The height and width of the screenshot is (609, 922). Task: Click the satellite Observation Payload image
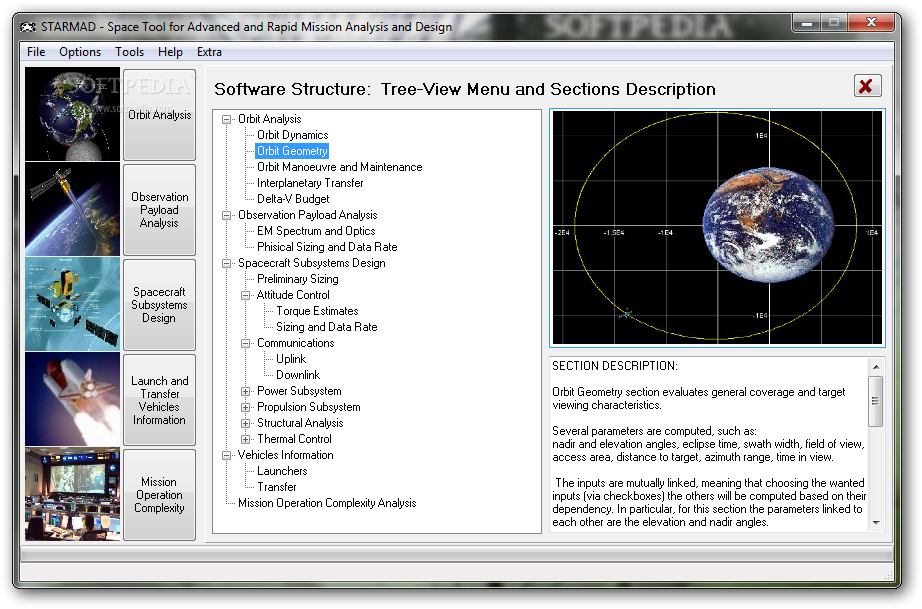(72, 209)
